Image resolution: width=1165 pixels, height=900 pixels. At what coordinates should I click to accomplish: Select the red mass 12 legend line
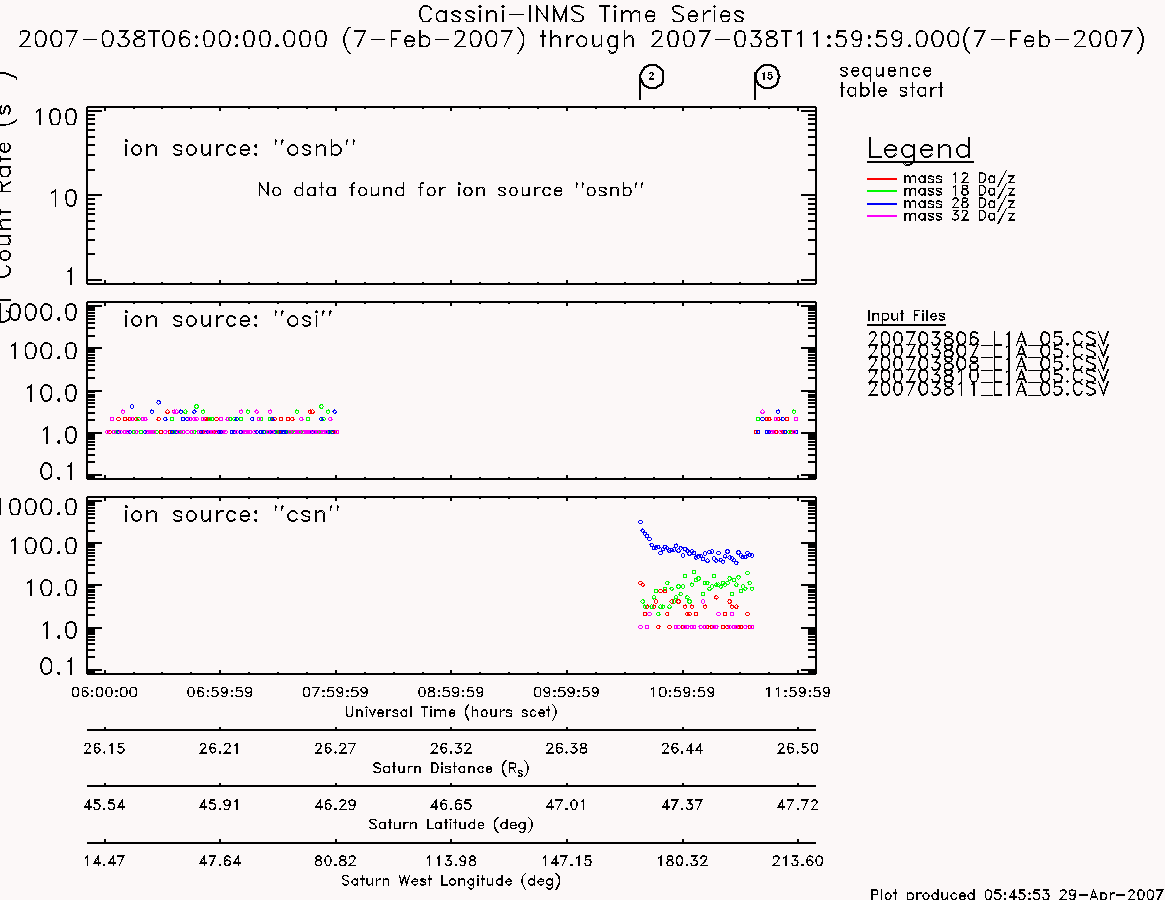click(x=882, y=179)
